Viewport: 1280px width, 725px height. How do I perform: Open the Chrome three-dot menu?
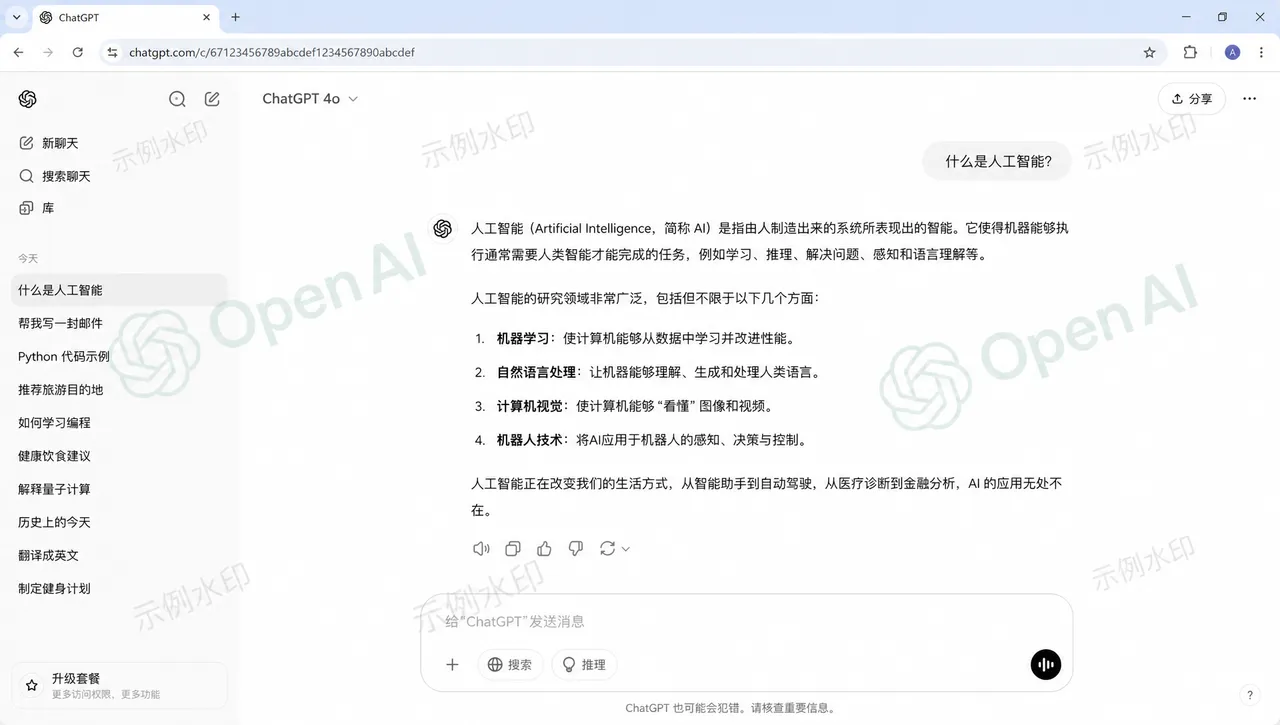tap(1262, 52)
